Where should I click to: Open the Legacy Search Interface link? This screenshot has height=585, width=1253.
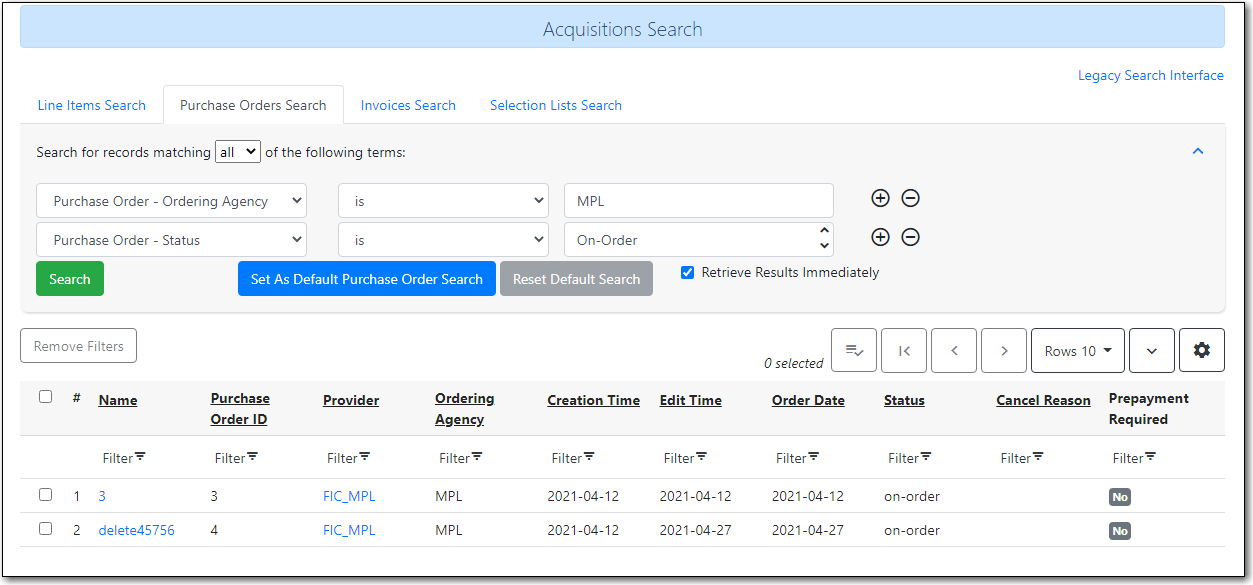1150,75
